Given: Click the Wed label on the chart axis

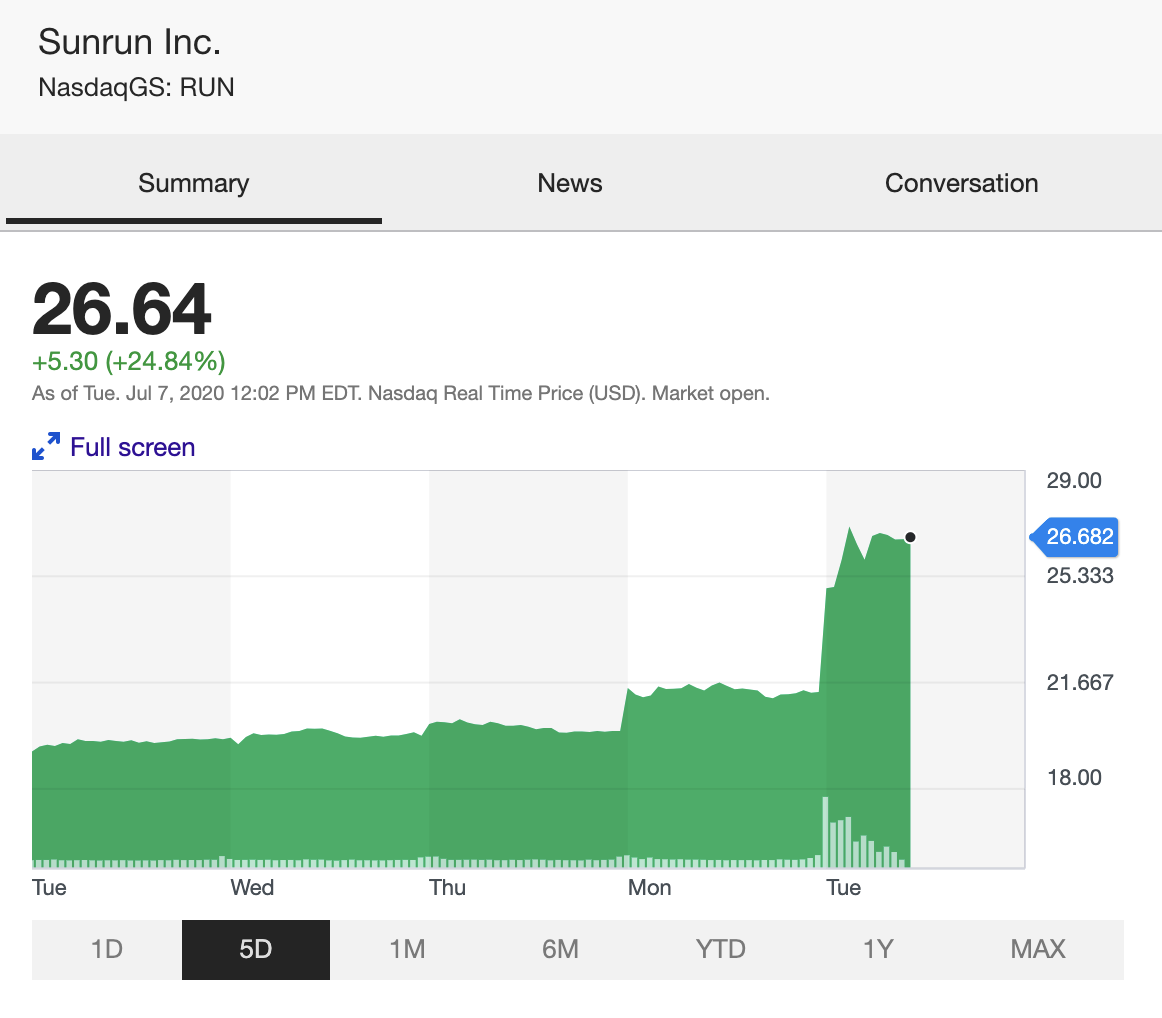Looking at the screenshot, I should [252, 888].
